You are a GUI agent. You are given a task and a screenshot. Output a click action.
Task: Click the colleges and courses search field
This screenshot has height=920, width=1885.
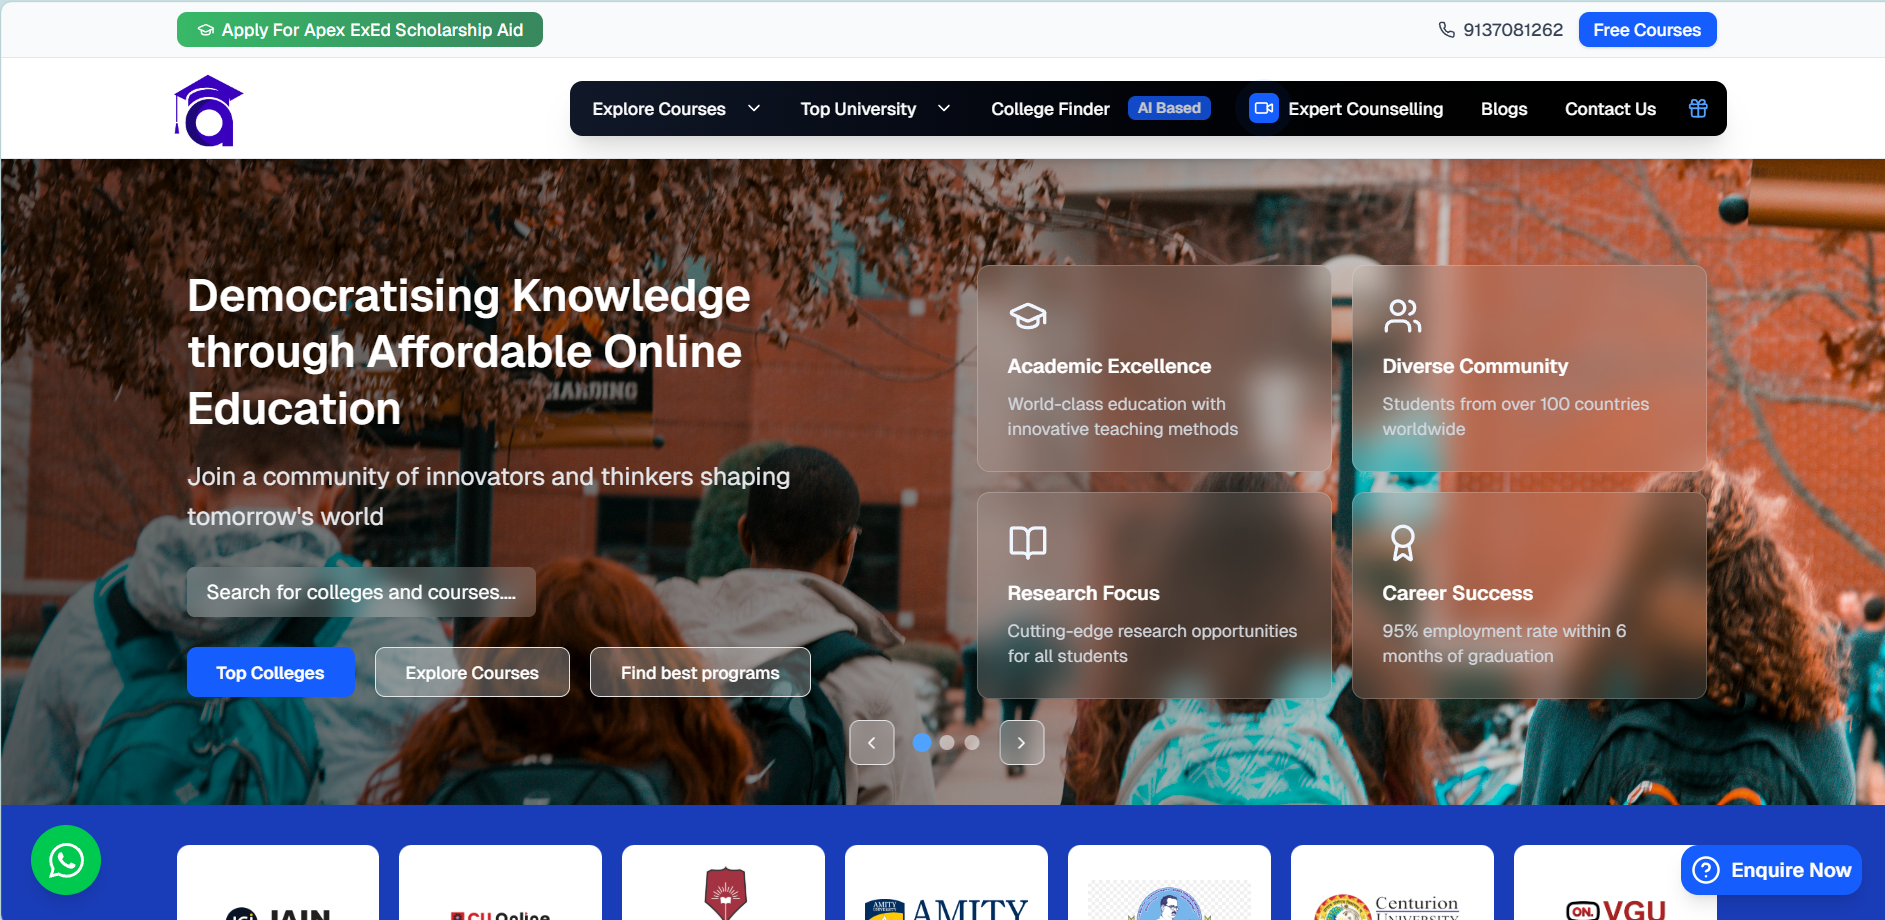click(x=361, y=591)
